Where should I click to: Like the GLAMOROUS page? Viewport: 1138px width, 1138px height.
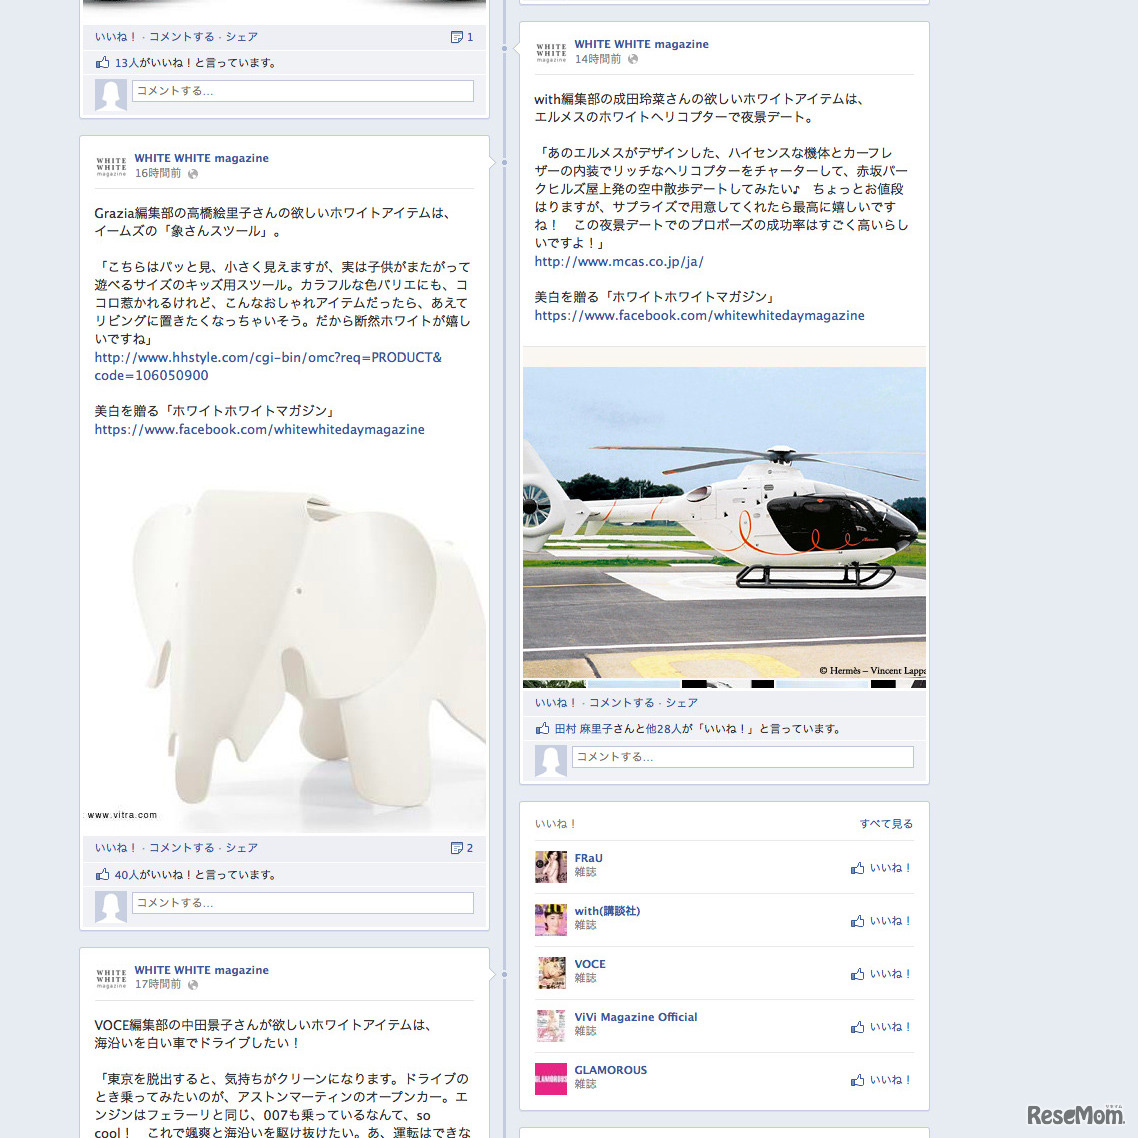coord(880,1079)
